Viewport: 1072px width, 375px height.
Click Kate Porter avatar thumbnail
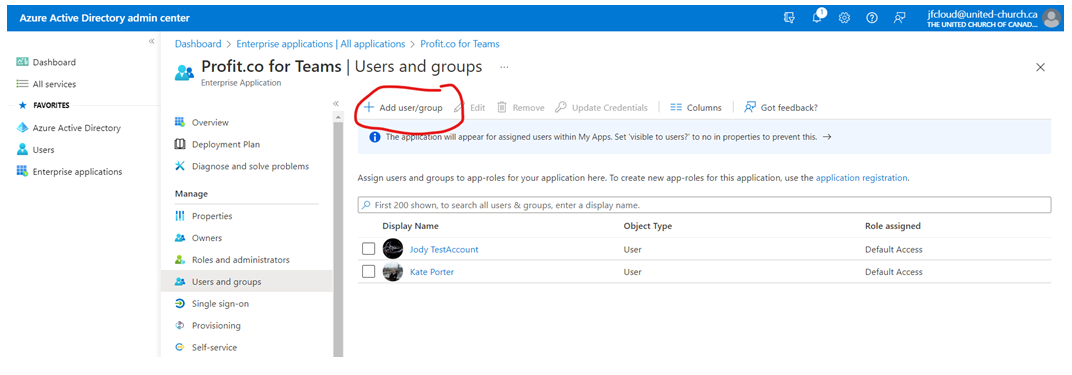tap(392, 271)
